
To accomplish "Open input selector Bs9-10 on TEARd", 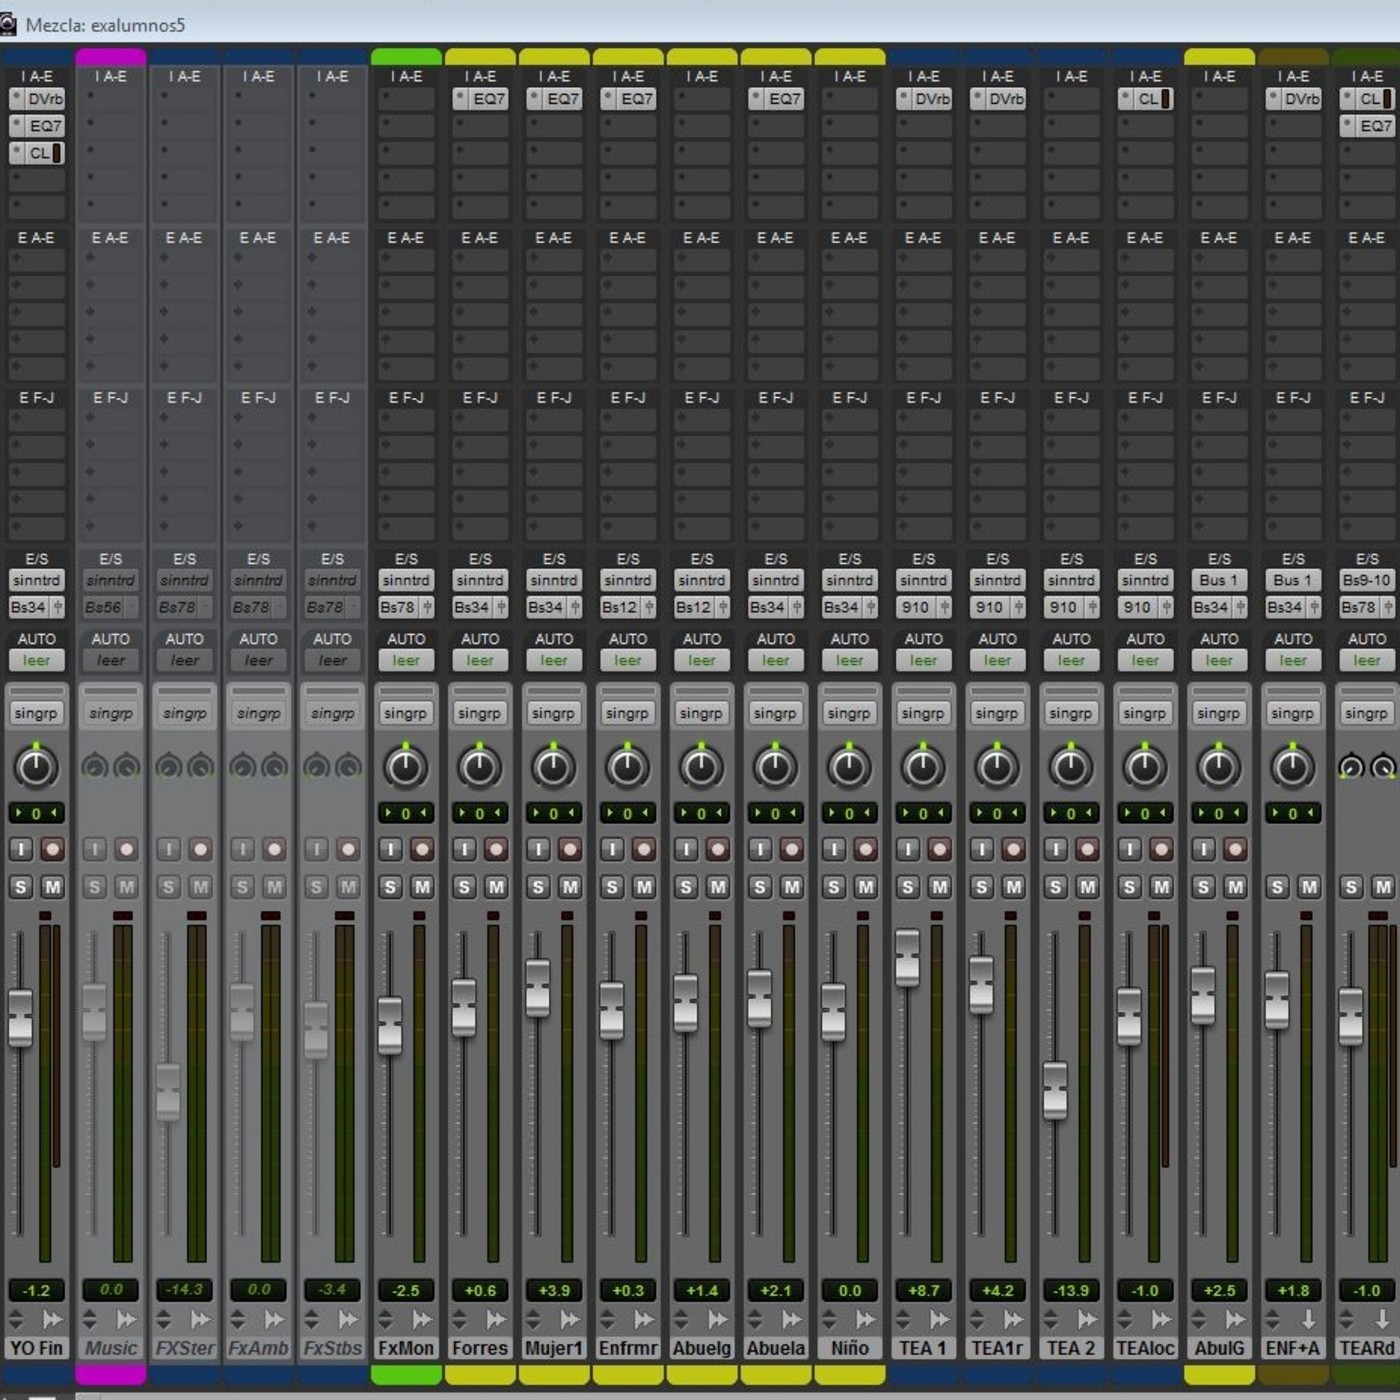I will pyautogui.click(x=1367, y=580).
